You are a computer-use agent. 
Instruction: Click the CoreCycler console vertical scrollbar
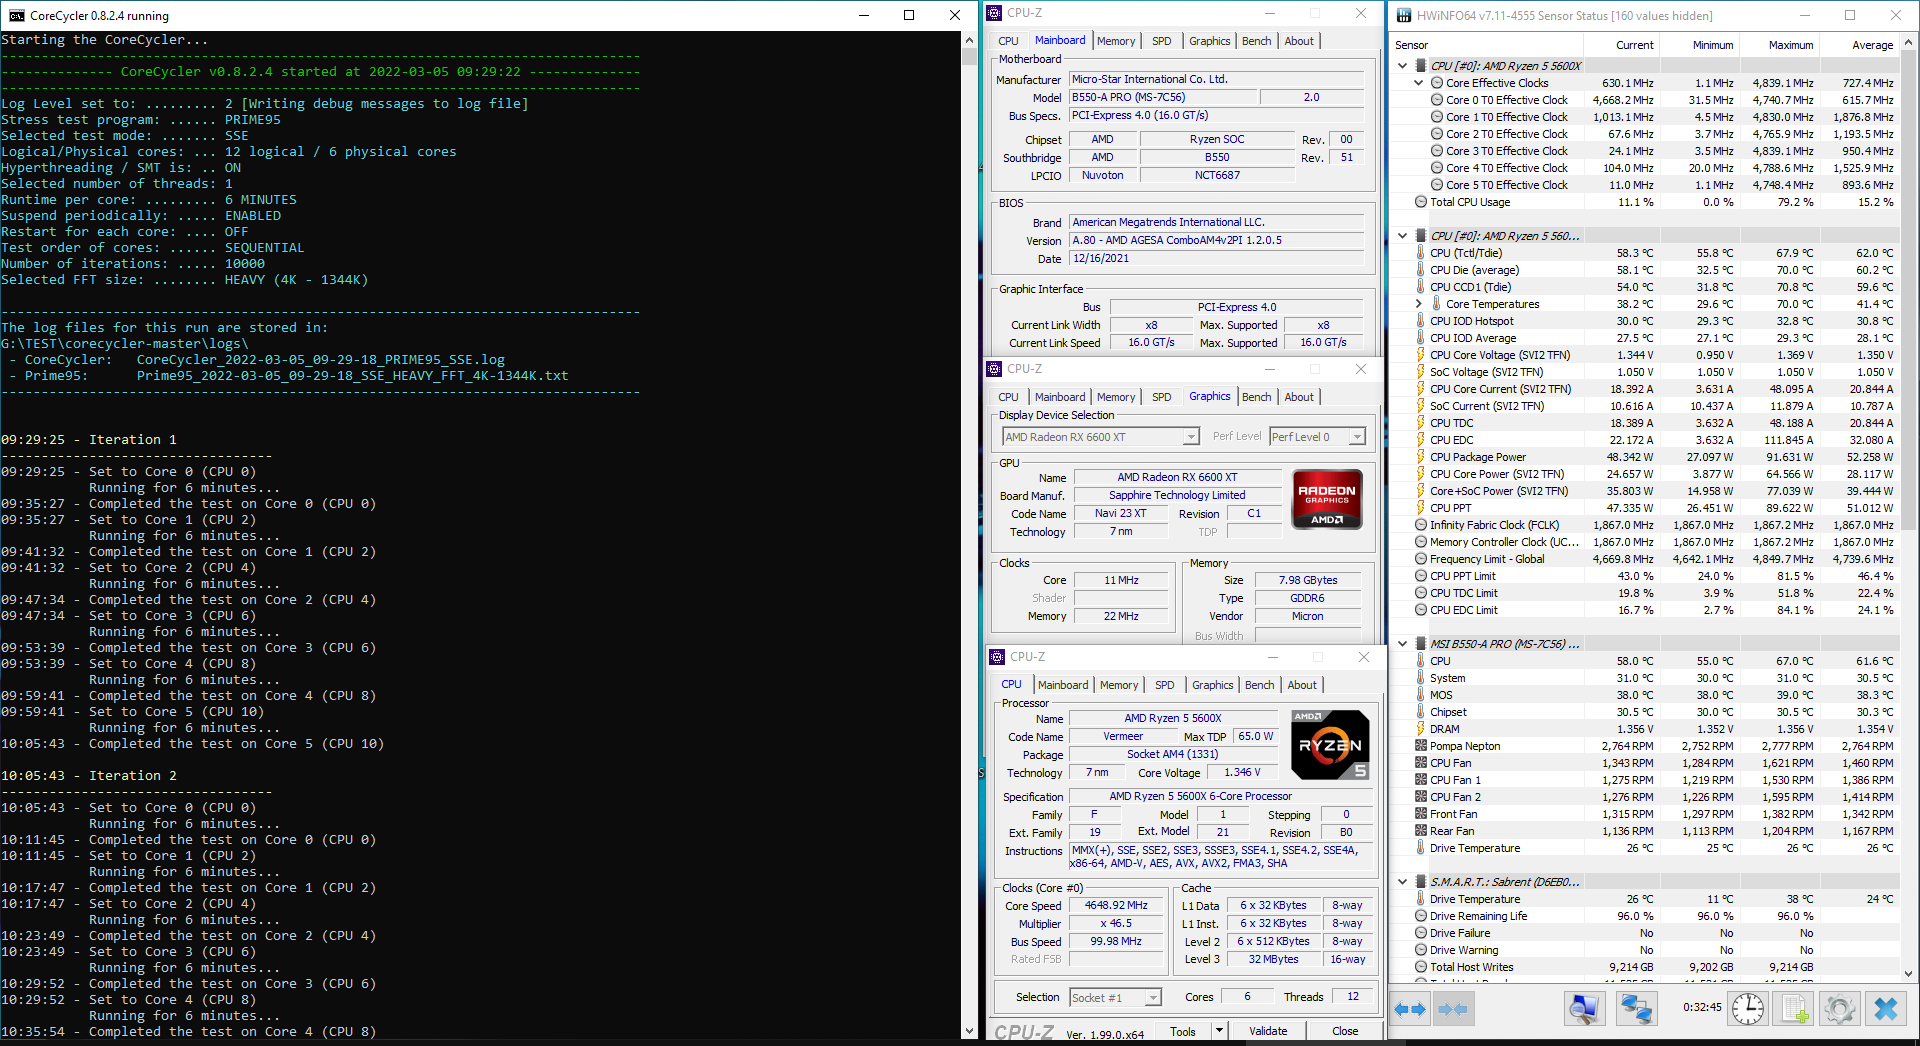coord(968,535)
